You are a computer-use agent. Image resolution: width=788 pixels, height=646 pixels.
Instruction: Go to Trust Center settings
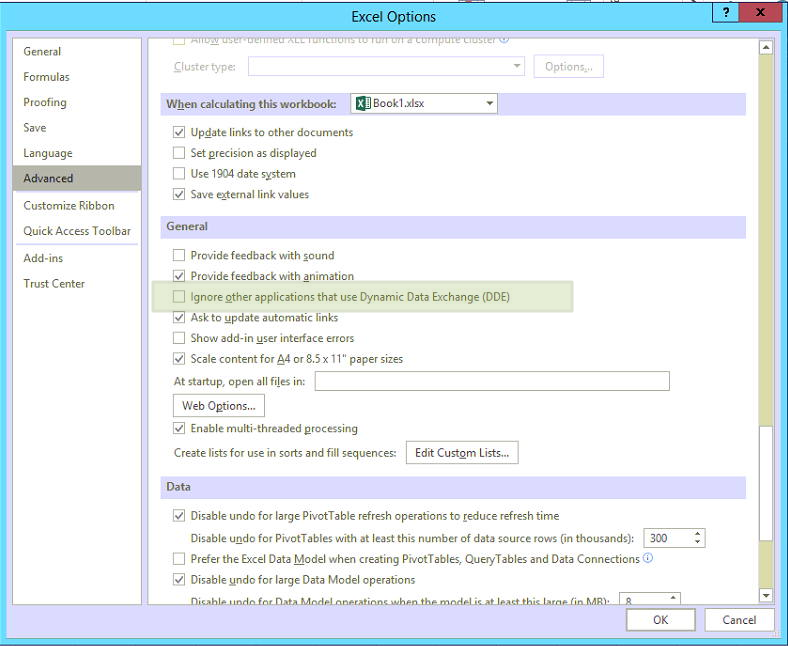54,284
